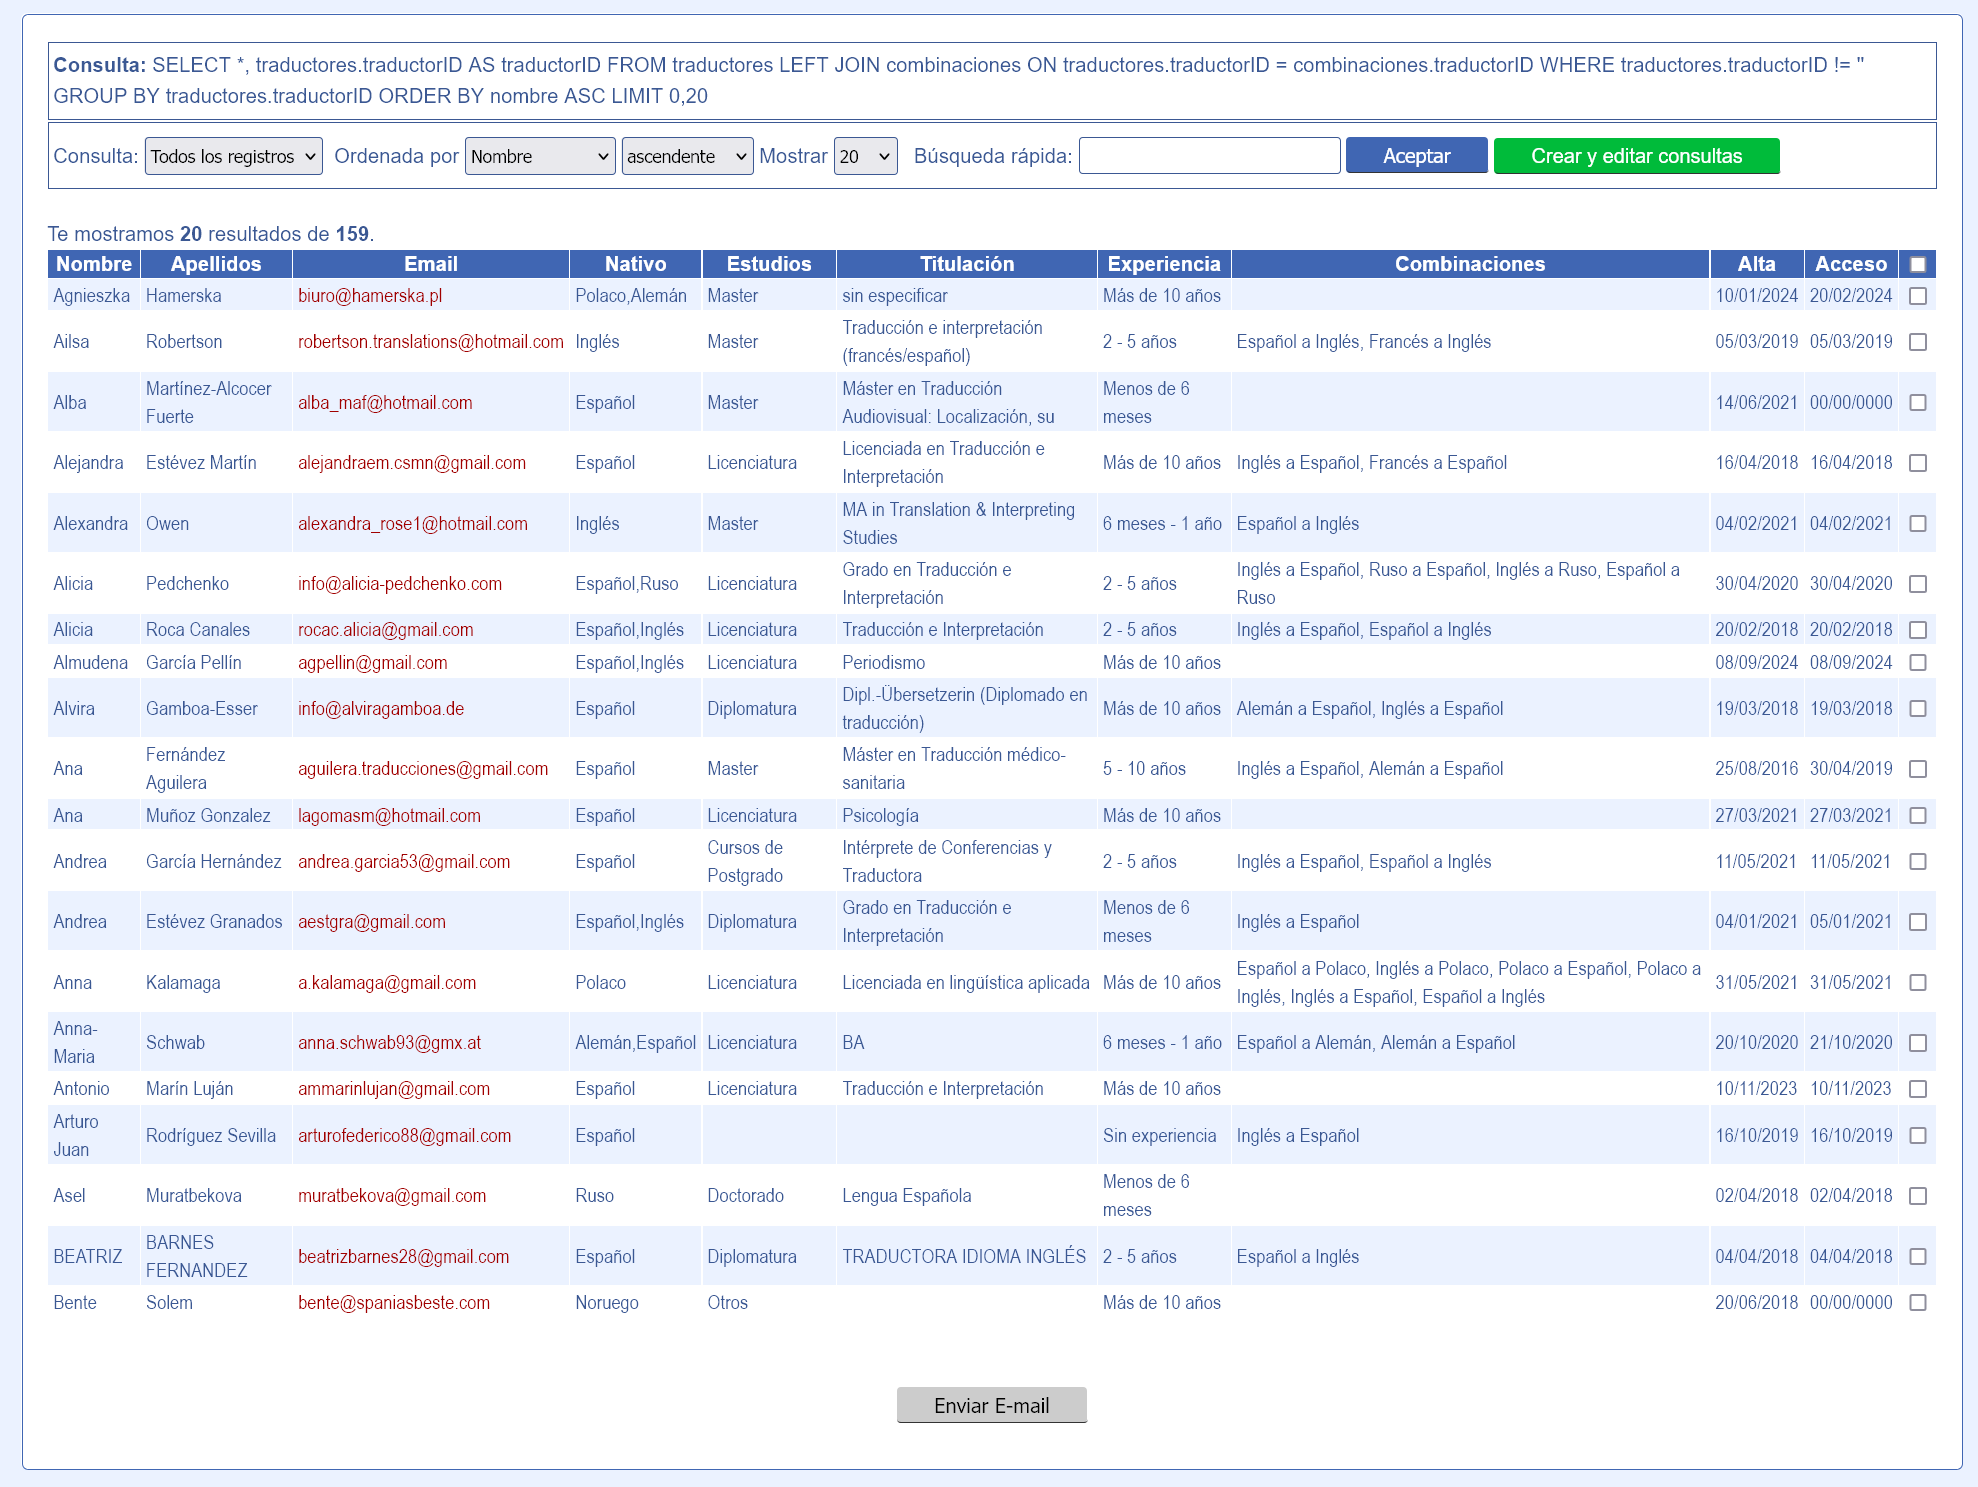Click the 'Crear y editar consultas' button

[x=1636, y=157]
